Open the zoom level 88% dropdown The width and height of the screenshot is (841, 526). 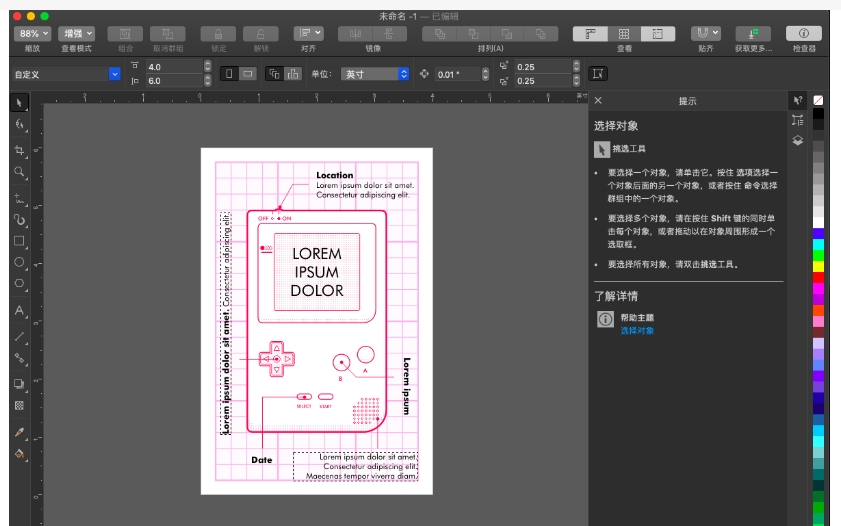tap(32, 34)
